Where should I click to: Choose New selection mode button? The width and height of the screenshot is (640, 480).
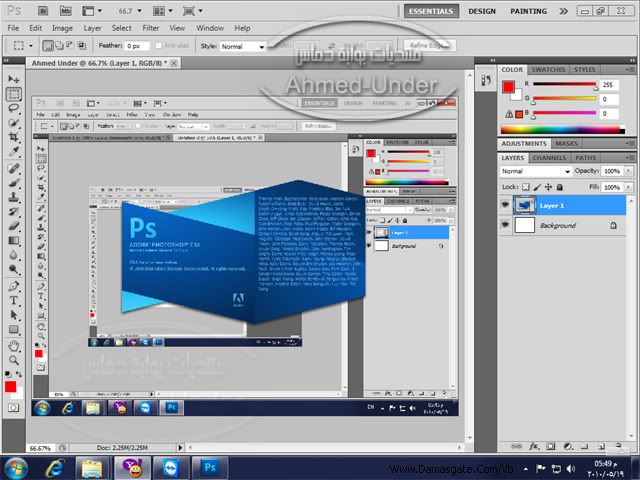click(48, 46)
